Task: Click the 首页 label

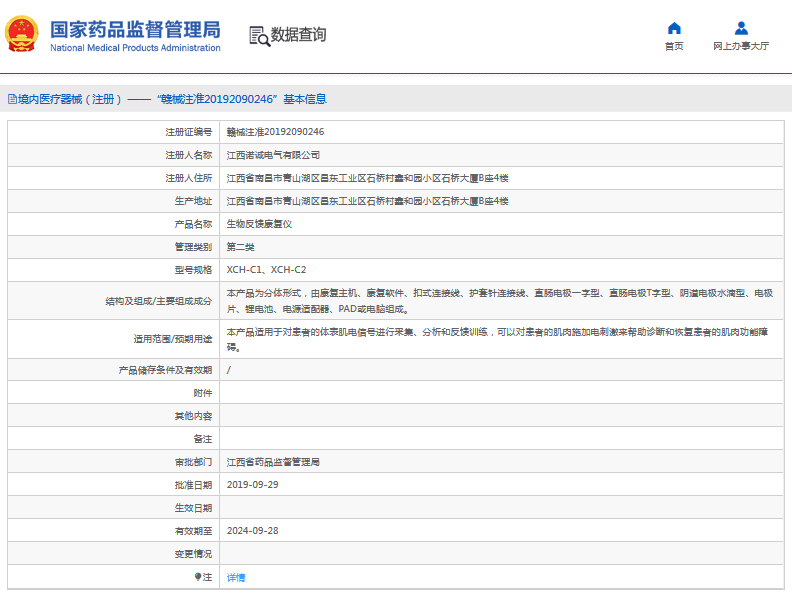Action: click(x=674, y=46)
